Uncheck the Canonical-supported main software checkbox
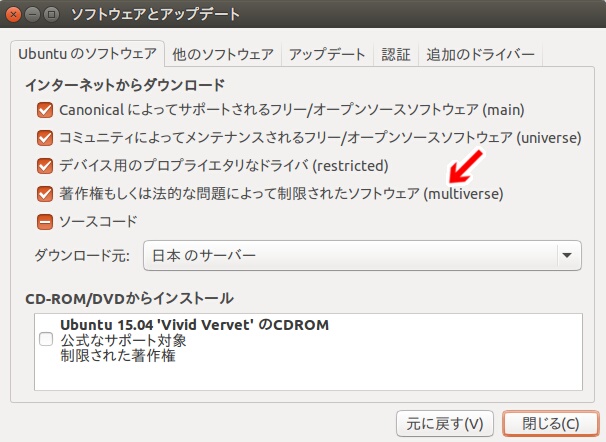 pyautogui.click(x=45, y=110)
